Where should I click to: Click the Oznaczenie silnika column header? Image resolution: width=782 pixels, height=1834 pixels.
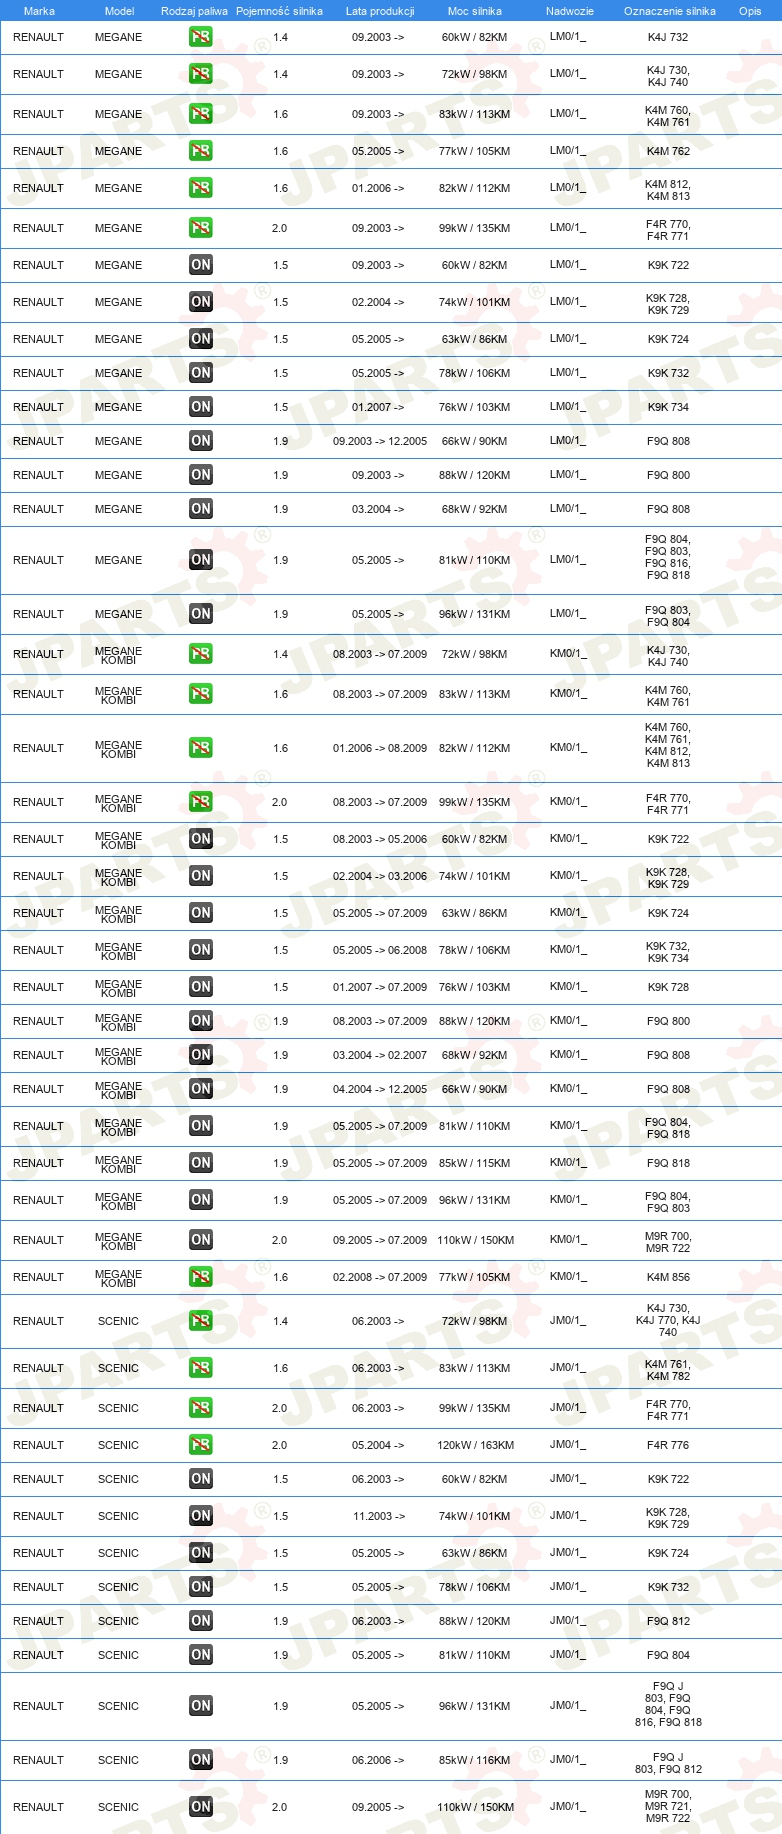tap(670, 11)
